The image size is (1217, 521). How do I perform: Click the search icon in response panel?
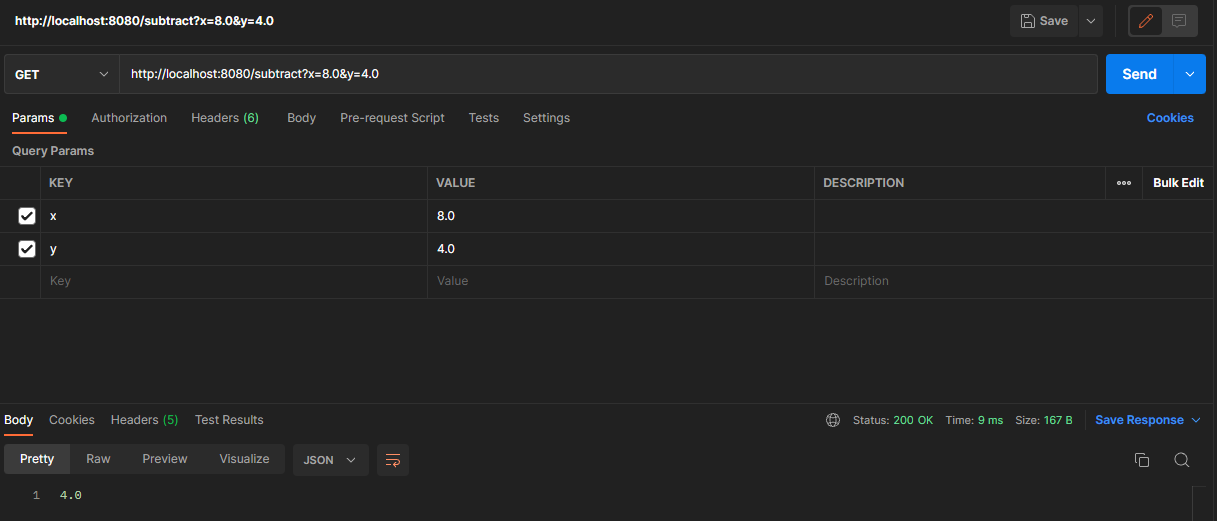click(1181, 460)
